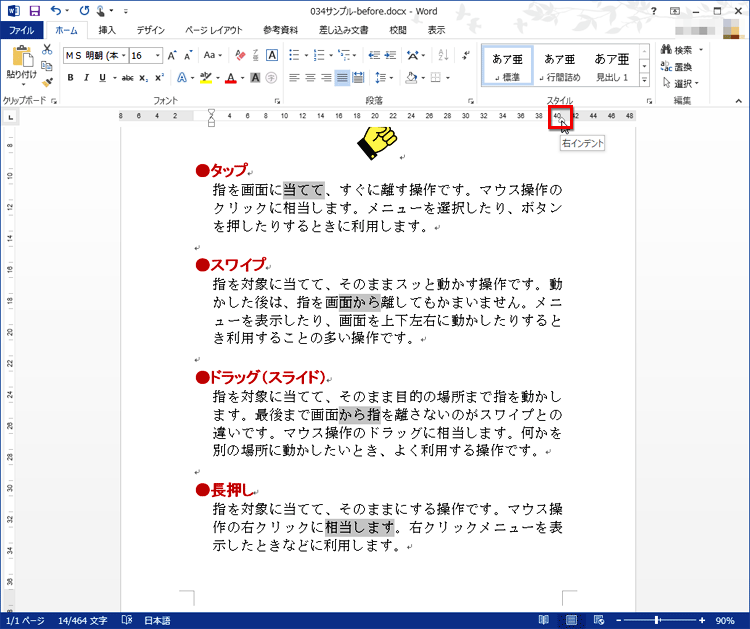Viewport: 750px width, 629px height.
Task: Open the ファイル tab
Action: point(22,30)
